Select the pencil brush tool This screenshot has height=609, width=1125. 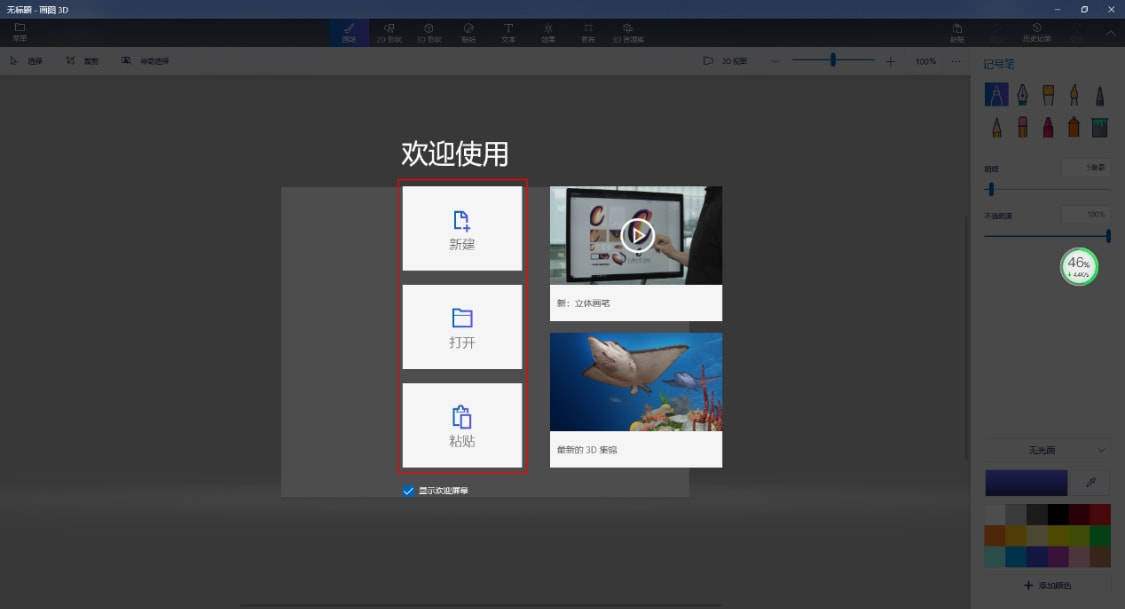tap(996, 127)
